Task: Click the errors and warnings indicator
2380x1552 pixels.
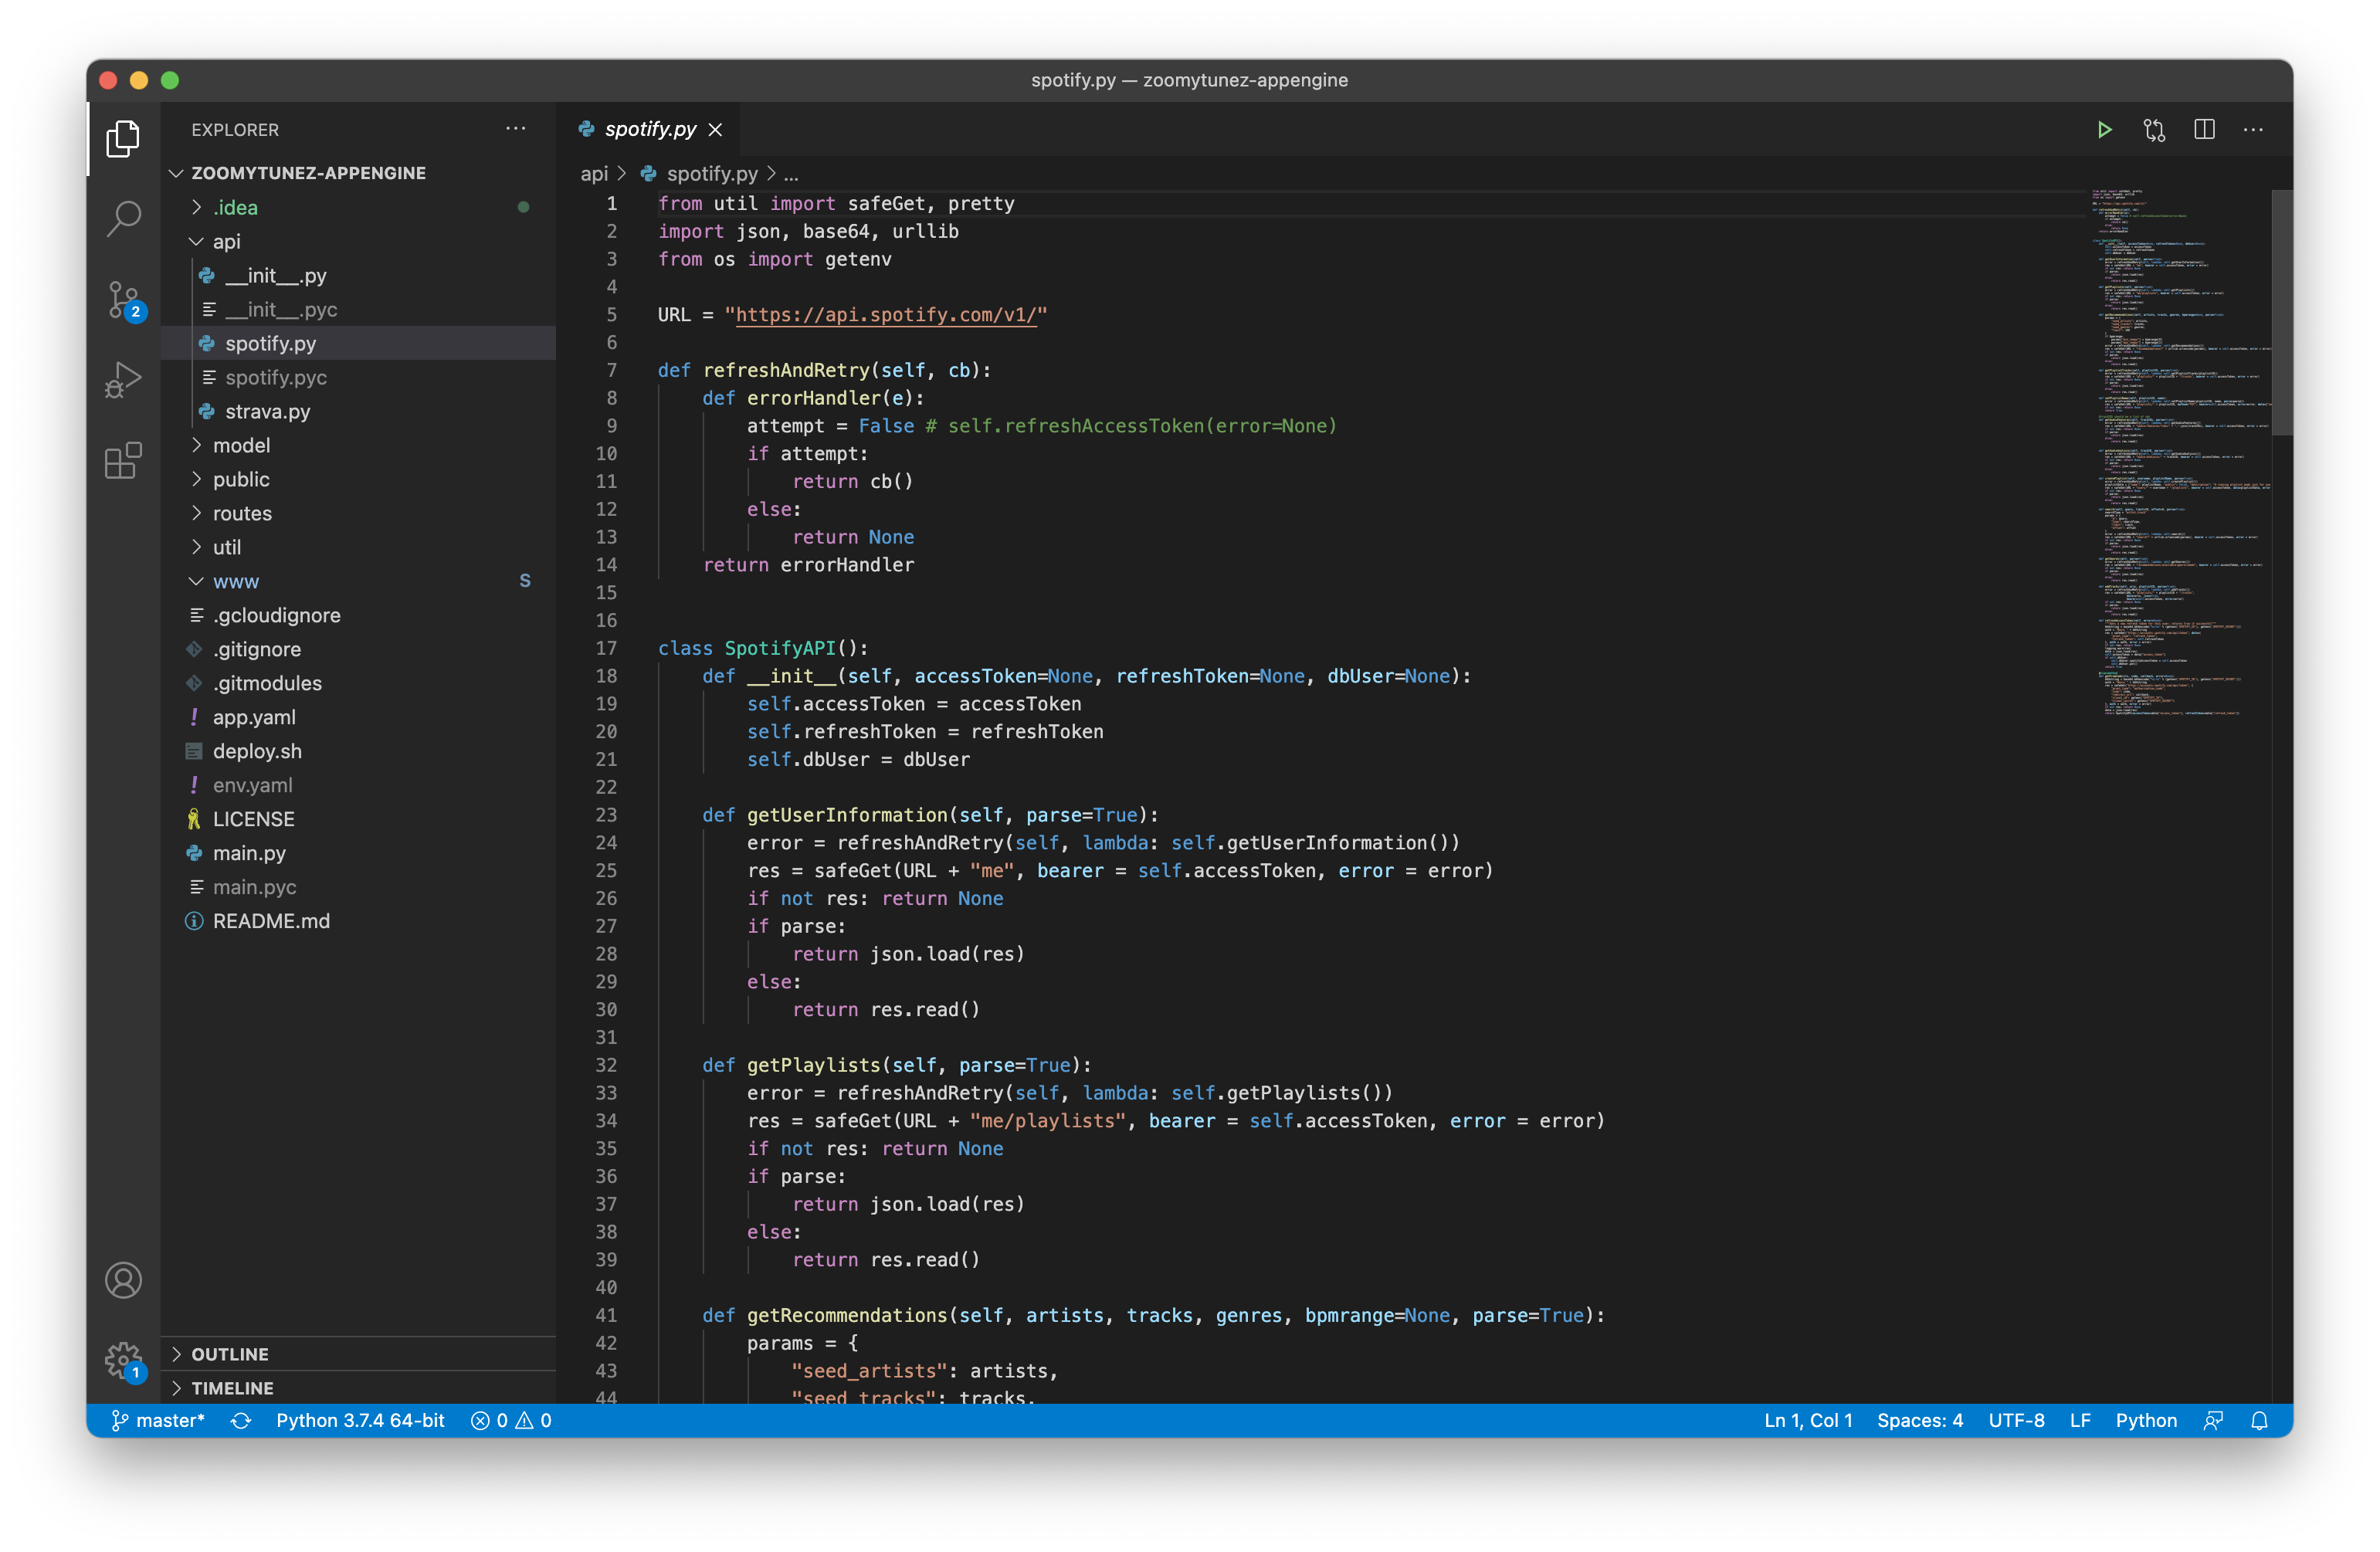Action: [x=511, y=1420]
